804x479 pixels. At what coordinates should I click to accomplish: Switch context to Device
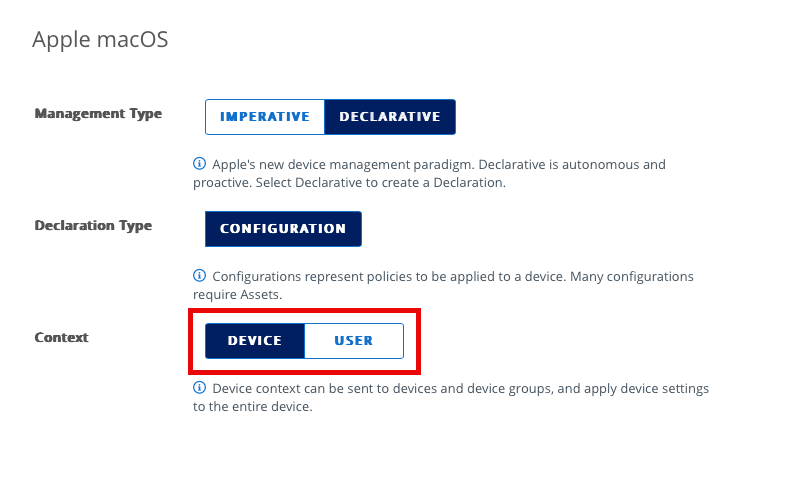(x=255, y=341)
